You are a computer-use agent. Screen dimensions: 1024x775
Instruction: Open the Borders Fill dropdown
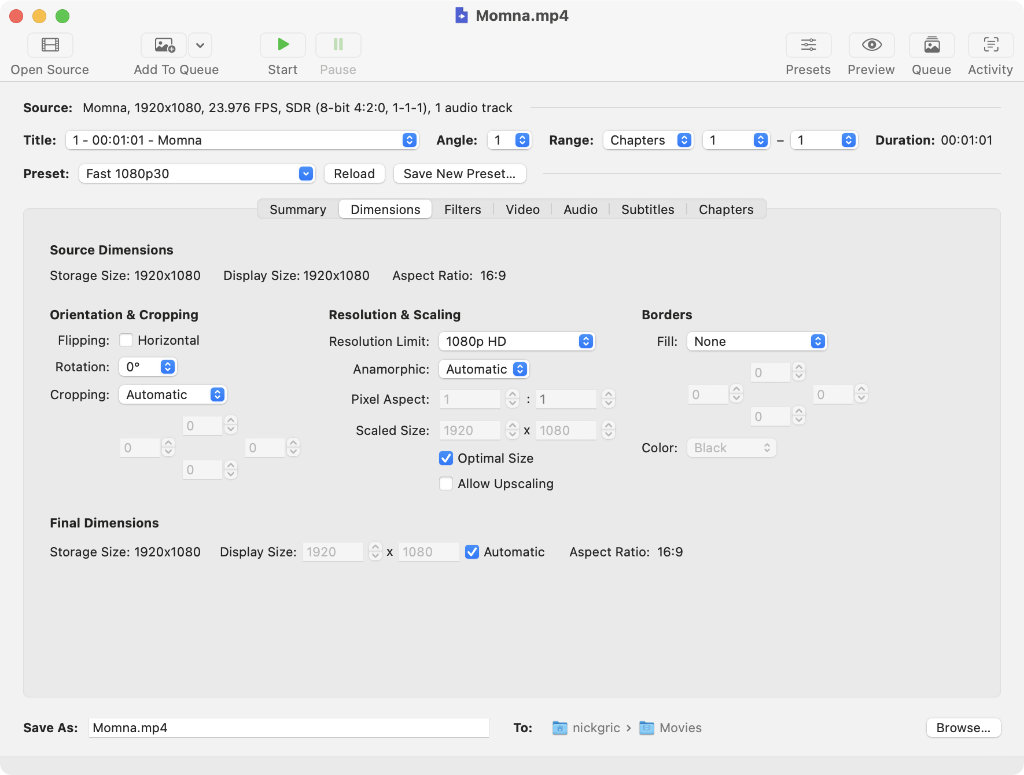(x=757, y=342)
